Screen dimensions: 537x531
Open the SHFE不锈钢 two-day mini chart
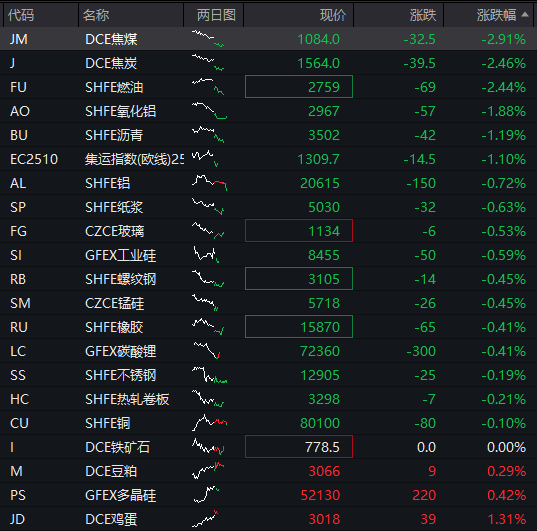click(x=209, y=374)
